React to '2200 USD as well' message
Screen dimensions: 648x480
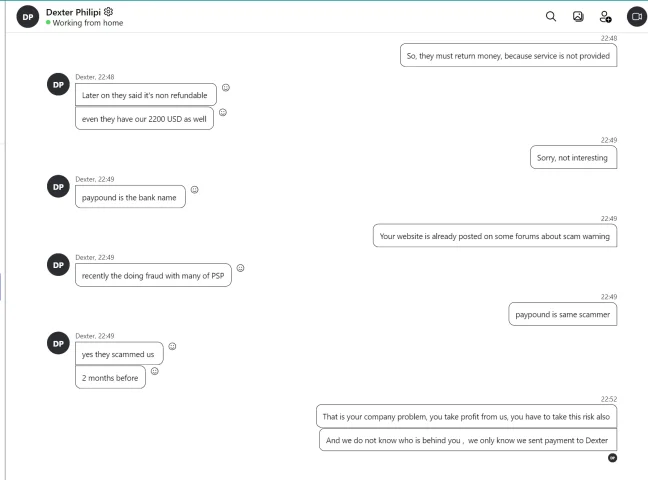coord(223,112)
